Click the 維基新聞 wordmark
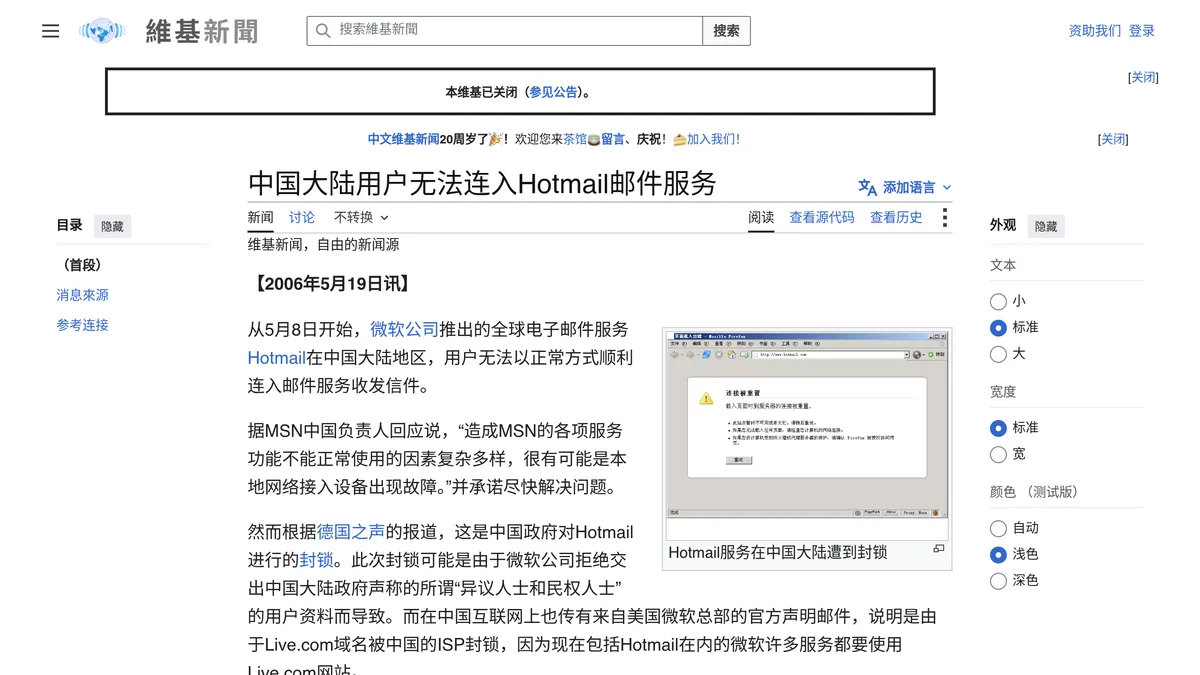 pyautogui.click(x=202, y=31)
